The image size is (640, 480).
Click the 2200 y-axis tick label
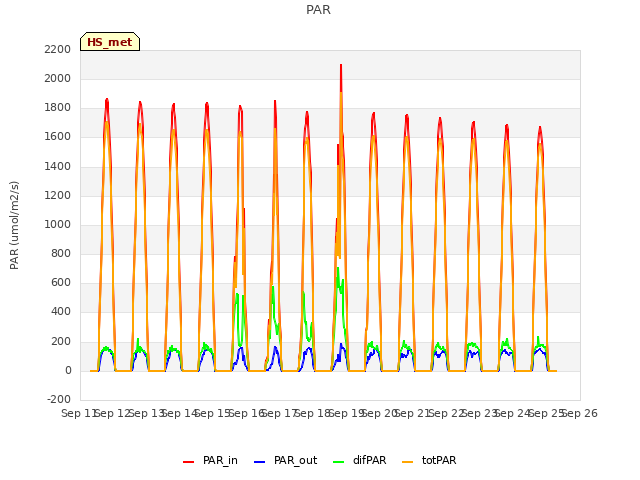pos(58,49)
